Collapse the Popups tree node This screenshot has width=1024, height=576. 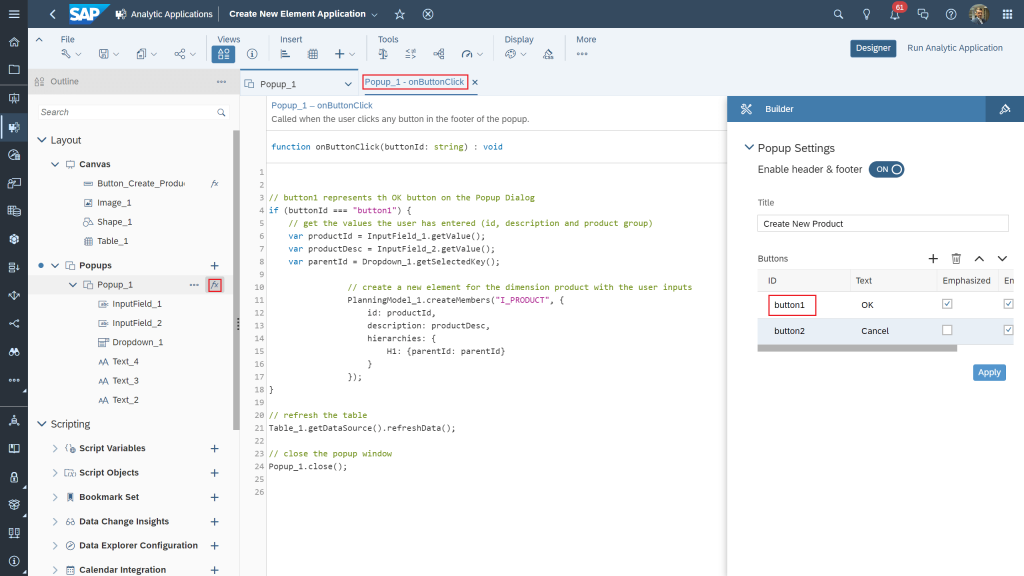click(x=56, y=266)
